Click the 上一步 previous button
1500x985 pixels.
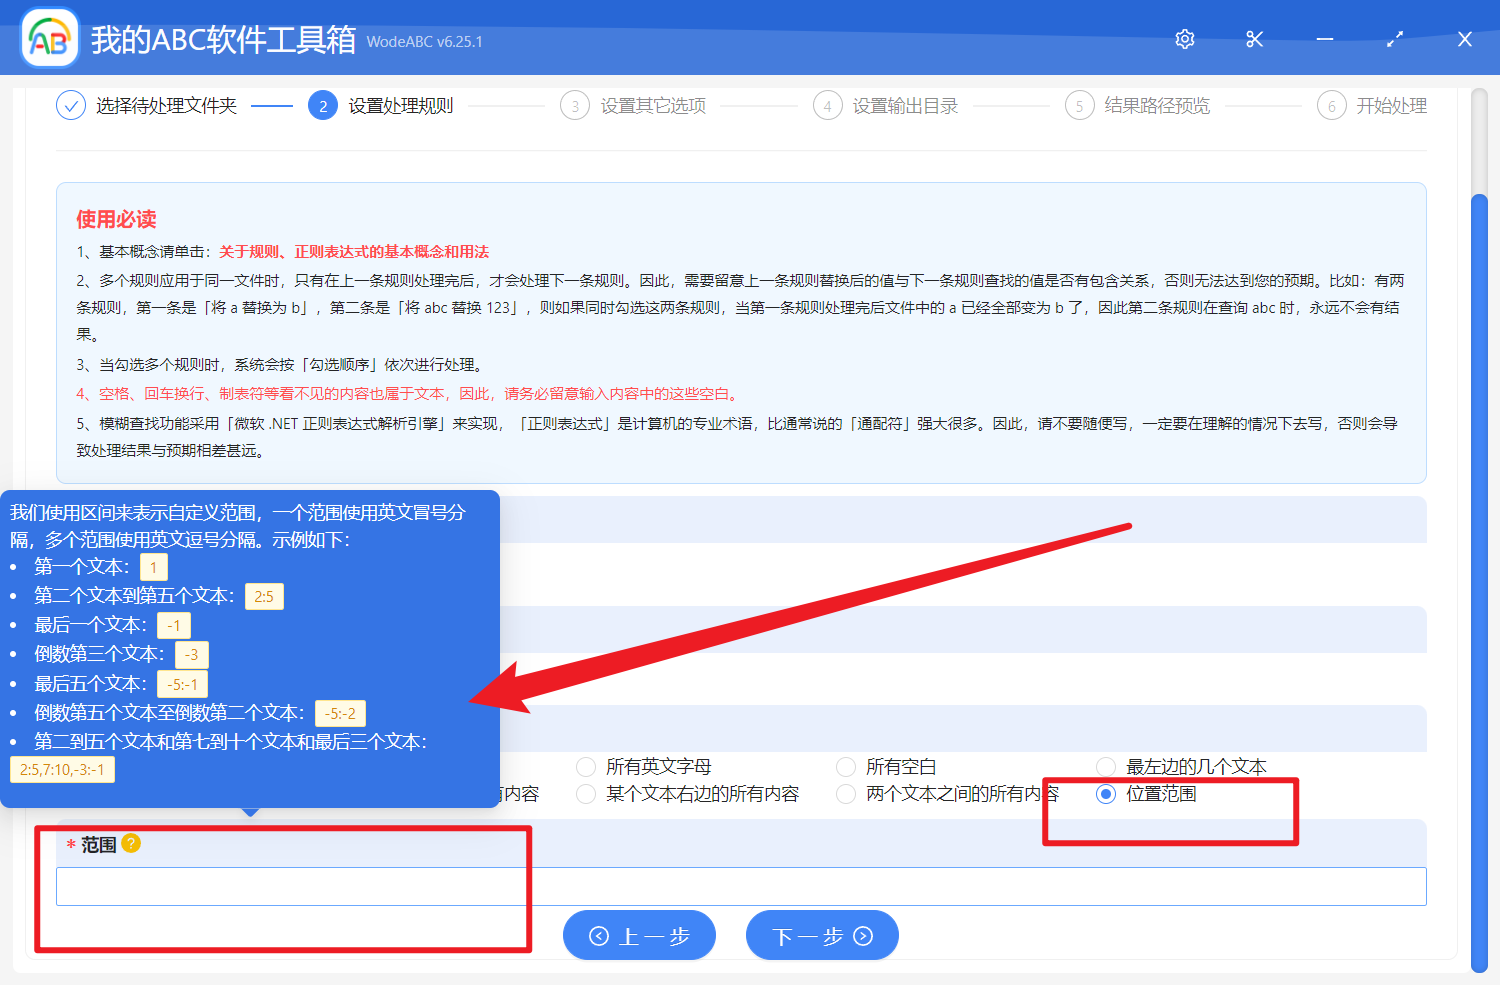click(x=639, y=936)
